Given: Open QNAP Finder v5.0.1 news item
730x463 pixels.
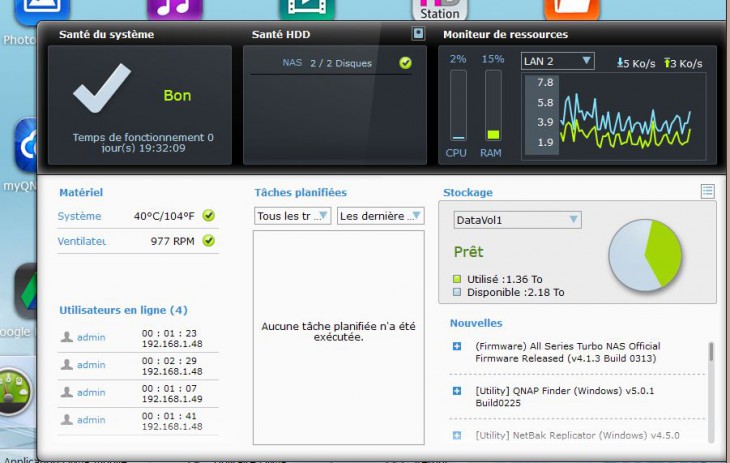Looking at the screenshot, I should (564, 396).
